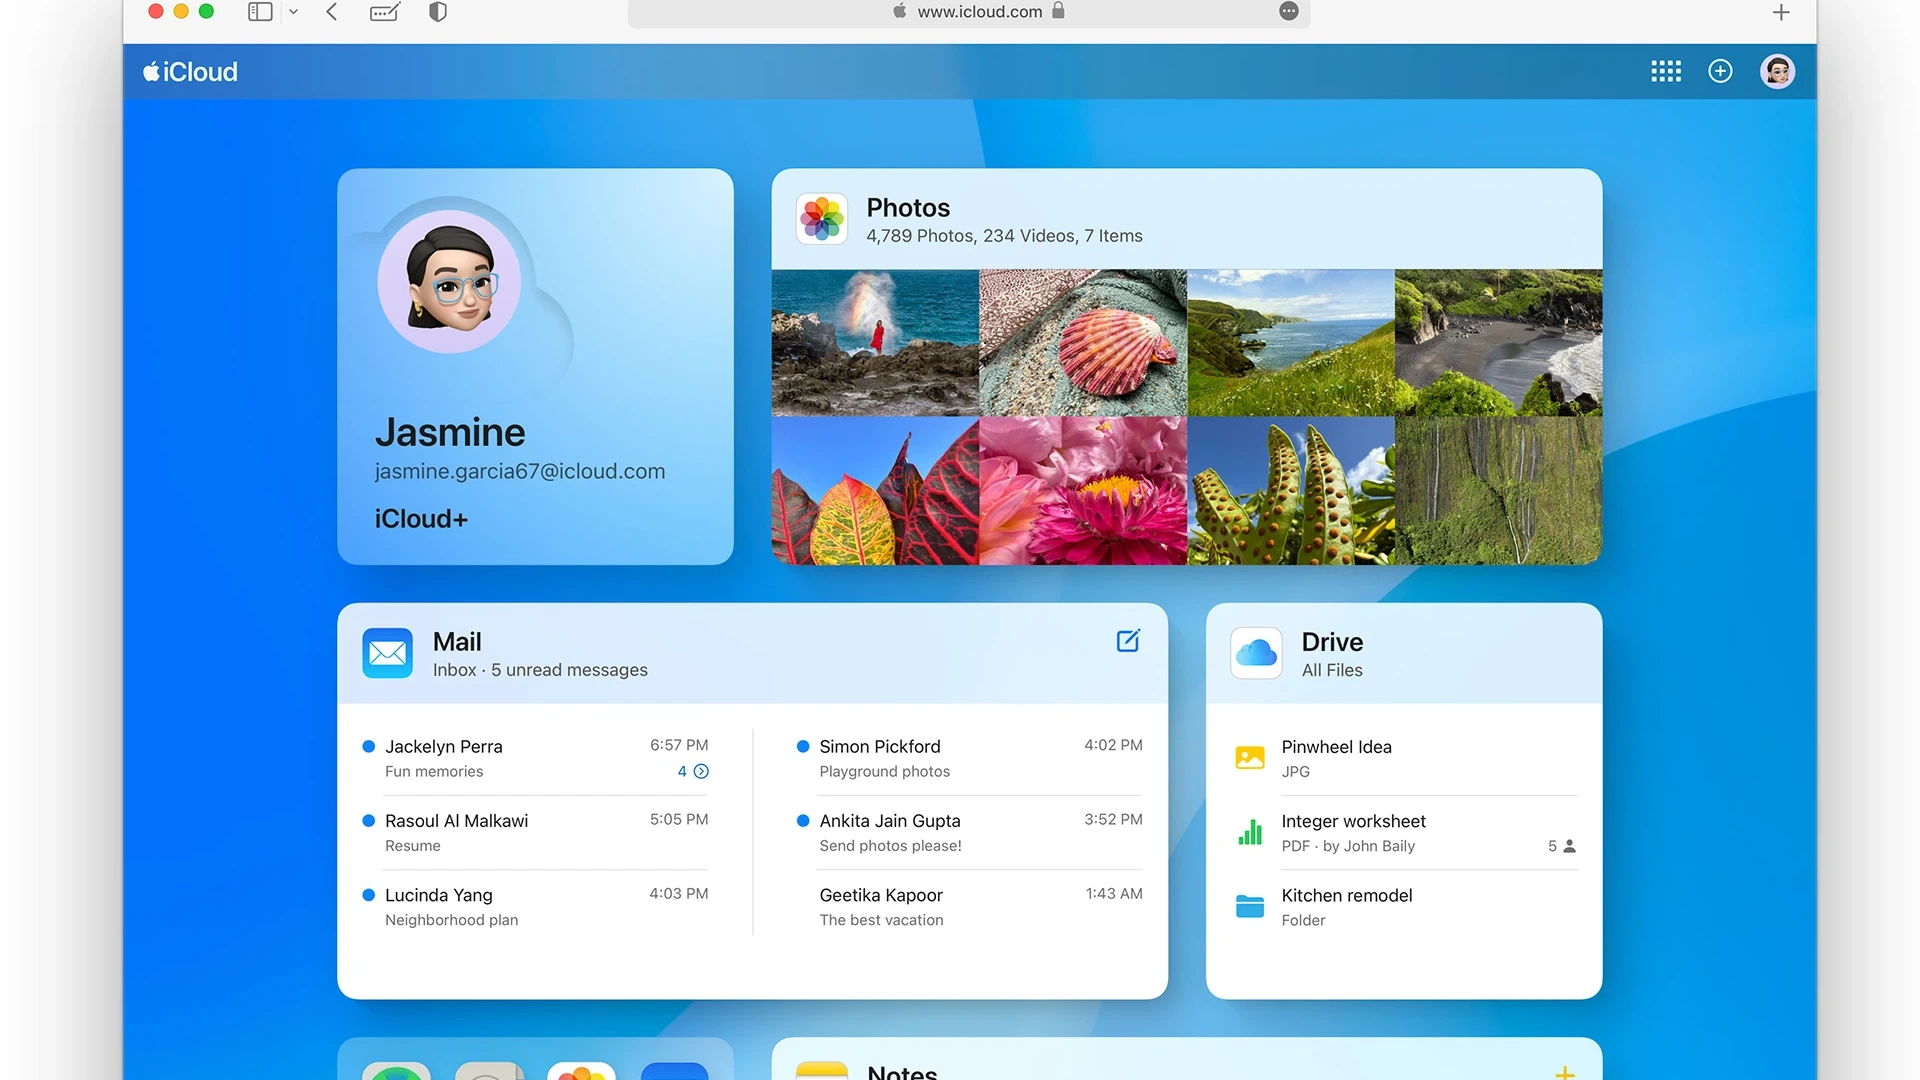Click the Safari compose note toolbar icon

[x=385, y=12]
